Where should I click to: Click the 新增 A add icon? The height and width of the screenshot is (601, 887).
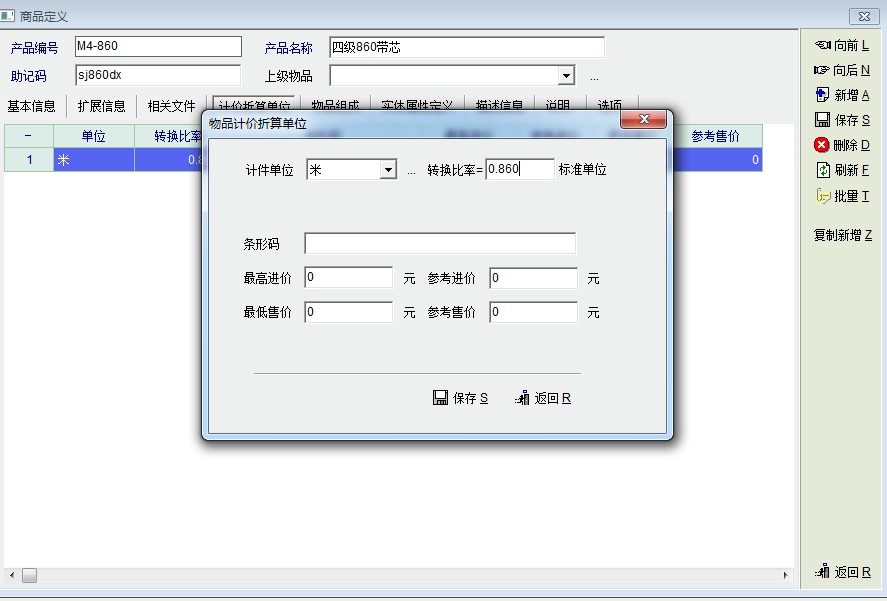823,95
